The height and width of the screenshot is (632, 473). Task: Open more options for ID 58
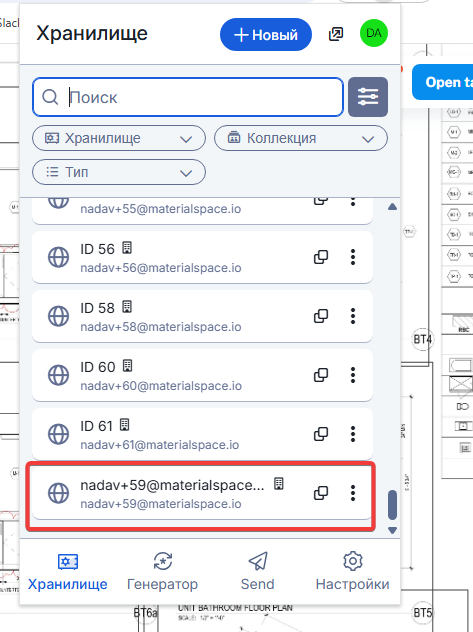[353, 316]
